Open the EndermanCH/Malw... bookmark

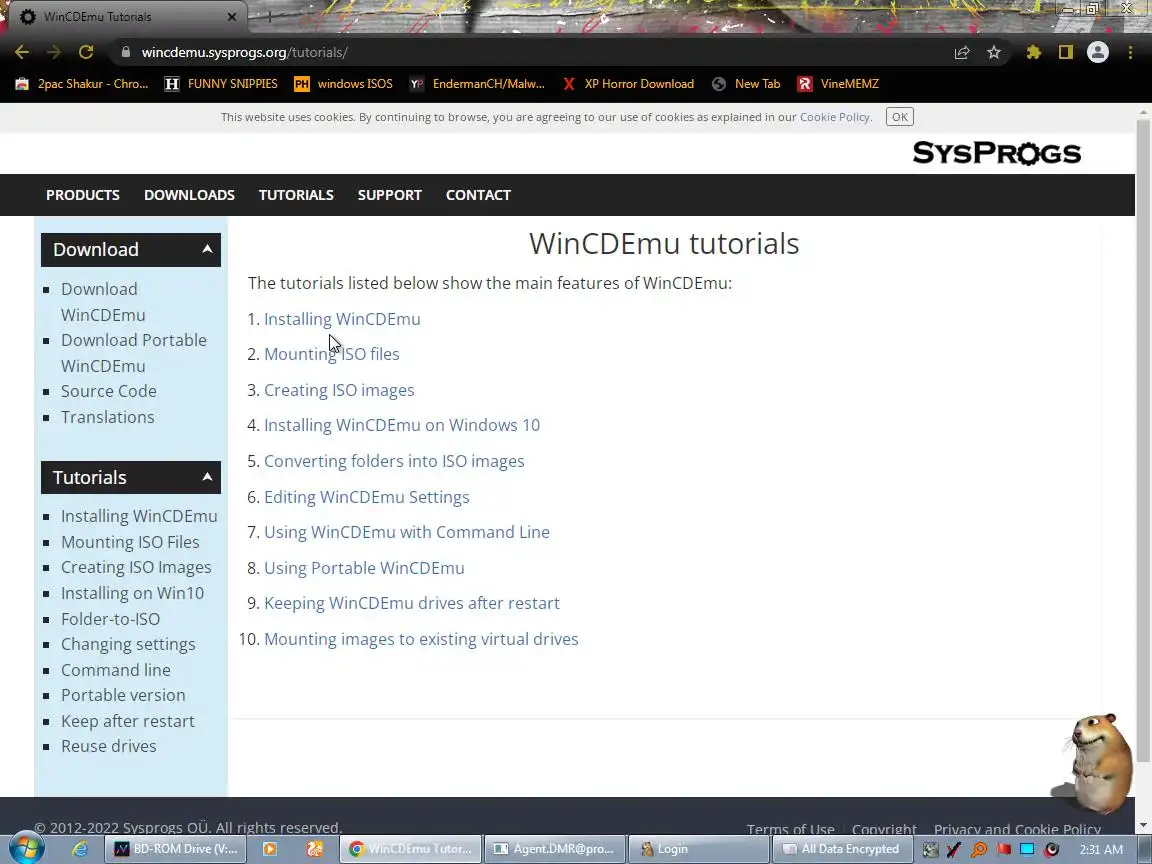478,84
